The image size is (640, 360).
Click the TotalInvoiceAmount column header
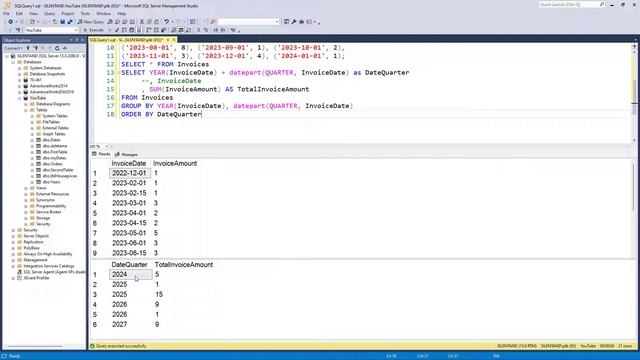pyautogui.click(x=184, y=264)
